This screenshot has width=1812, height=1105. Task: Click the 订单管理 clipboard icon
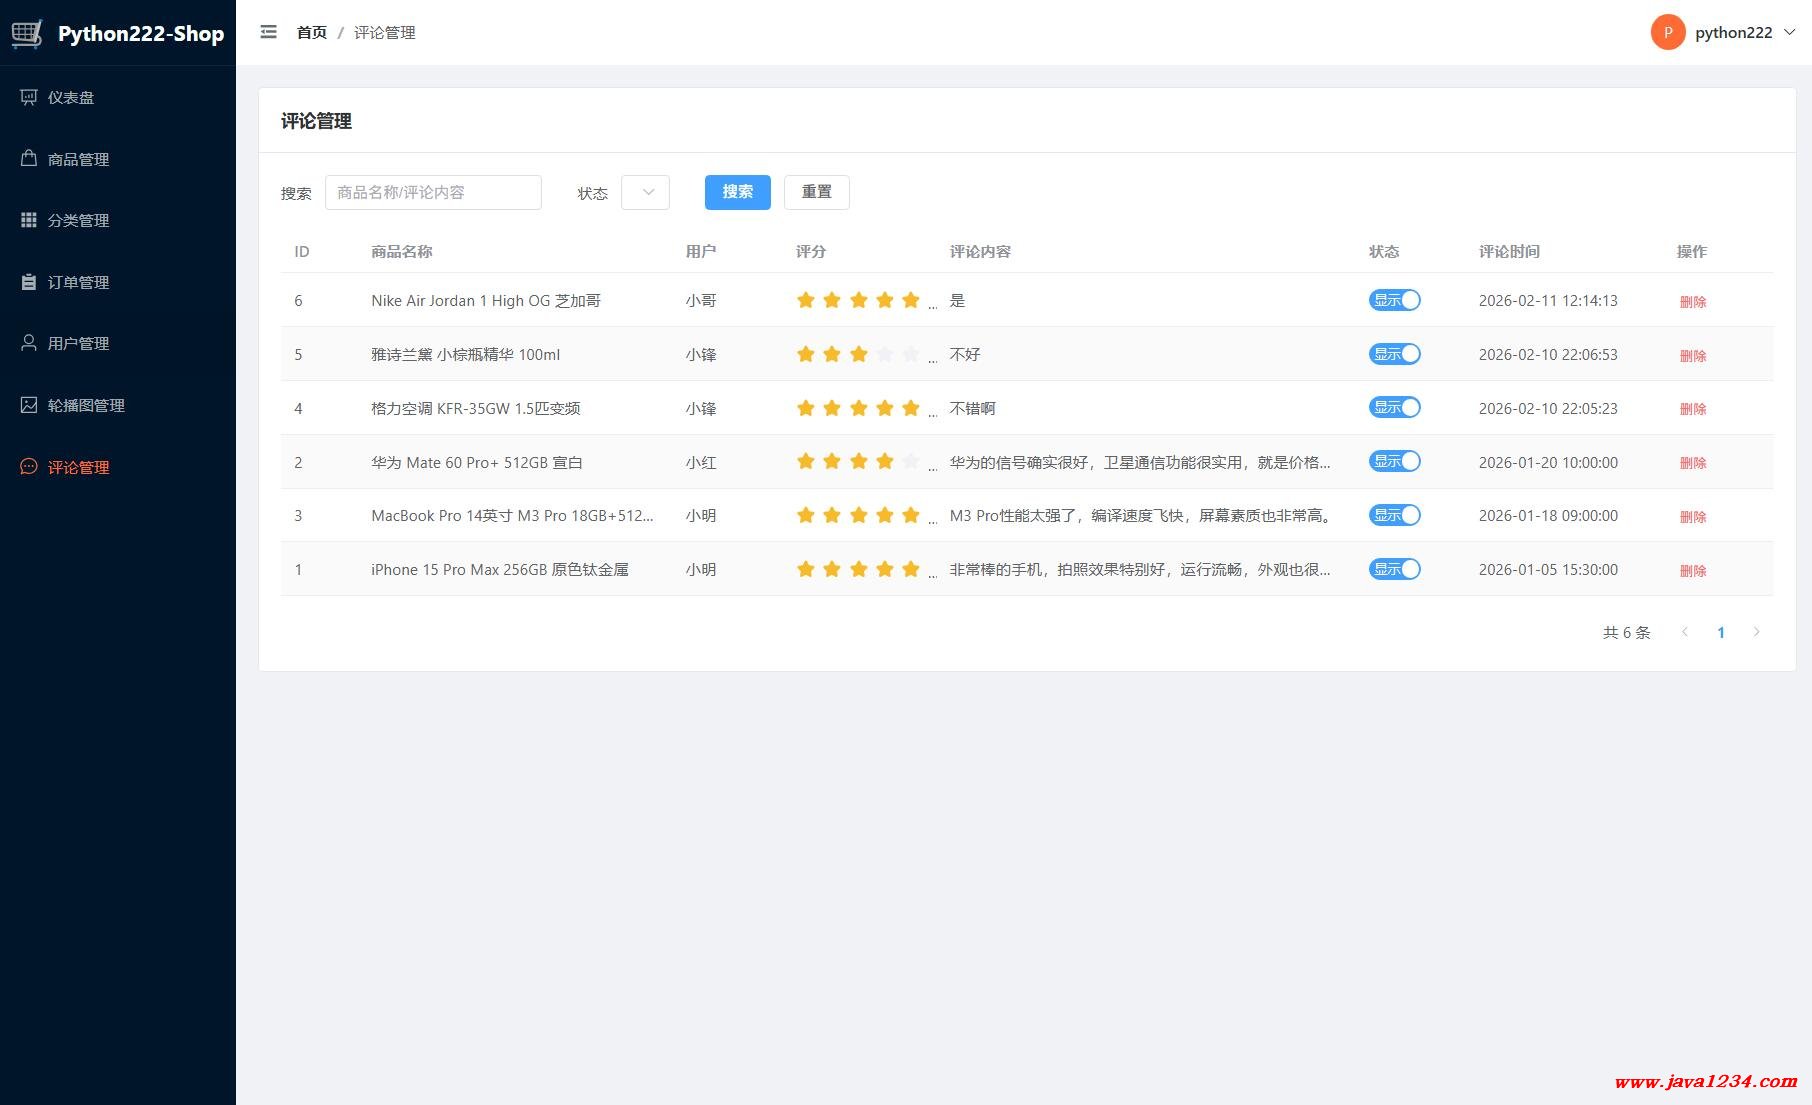(29, 282)
